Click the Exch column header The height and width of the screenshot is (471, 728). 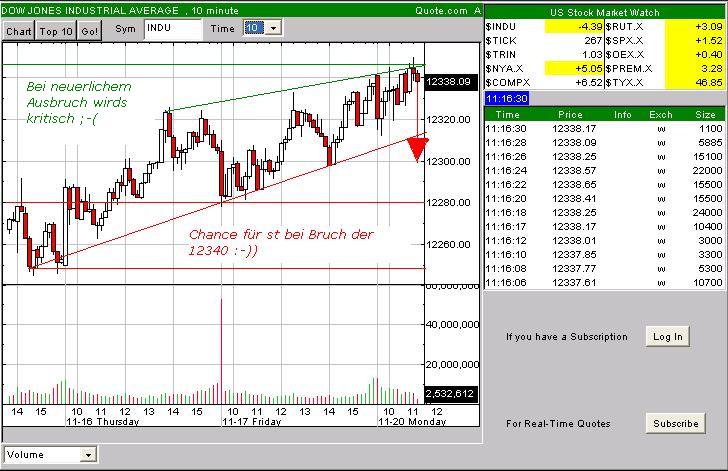[x=661, y=114]
